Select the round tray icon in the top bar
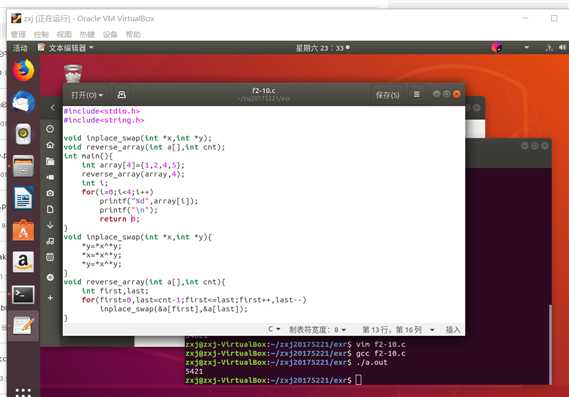This screenshot has width=569, height=397. tap(497, 48)
